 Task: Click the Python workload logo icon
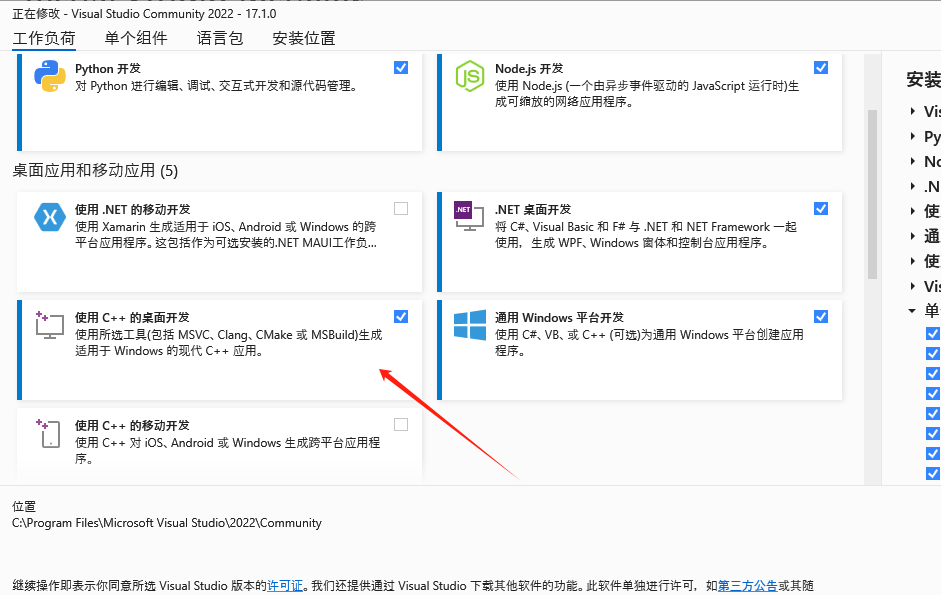50,76
